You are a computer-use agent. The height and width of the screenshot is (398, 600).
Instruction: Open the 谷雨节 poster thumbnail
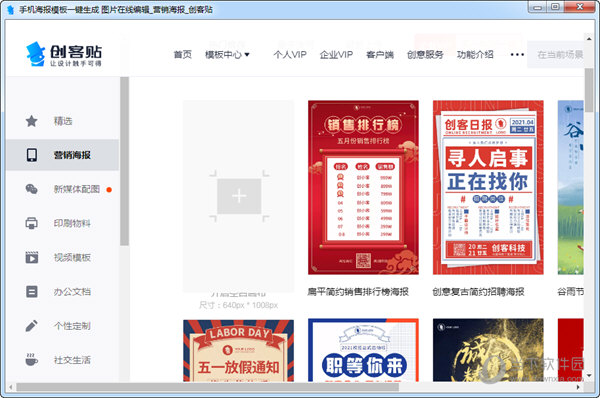click(571, 188)
